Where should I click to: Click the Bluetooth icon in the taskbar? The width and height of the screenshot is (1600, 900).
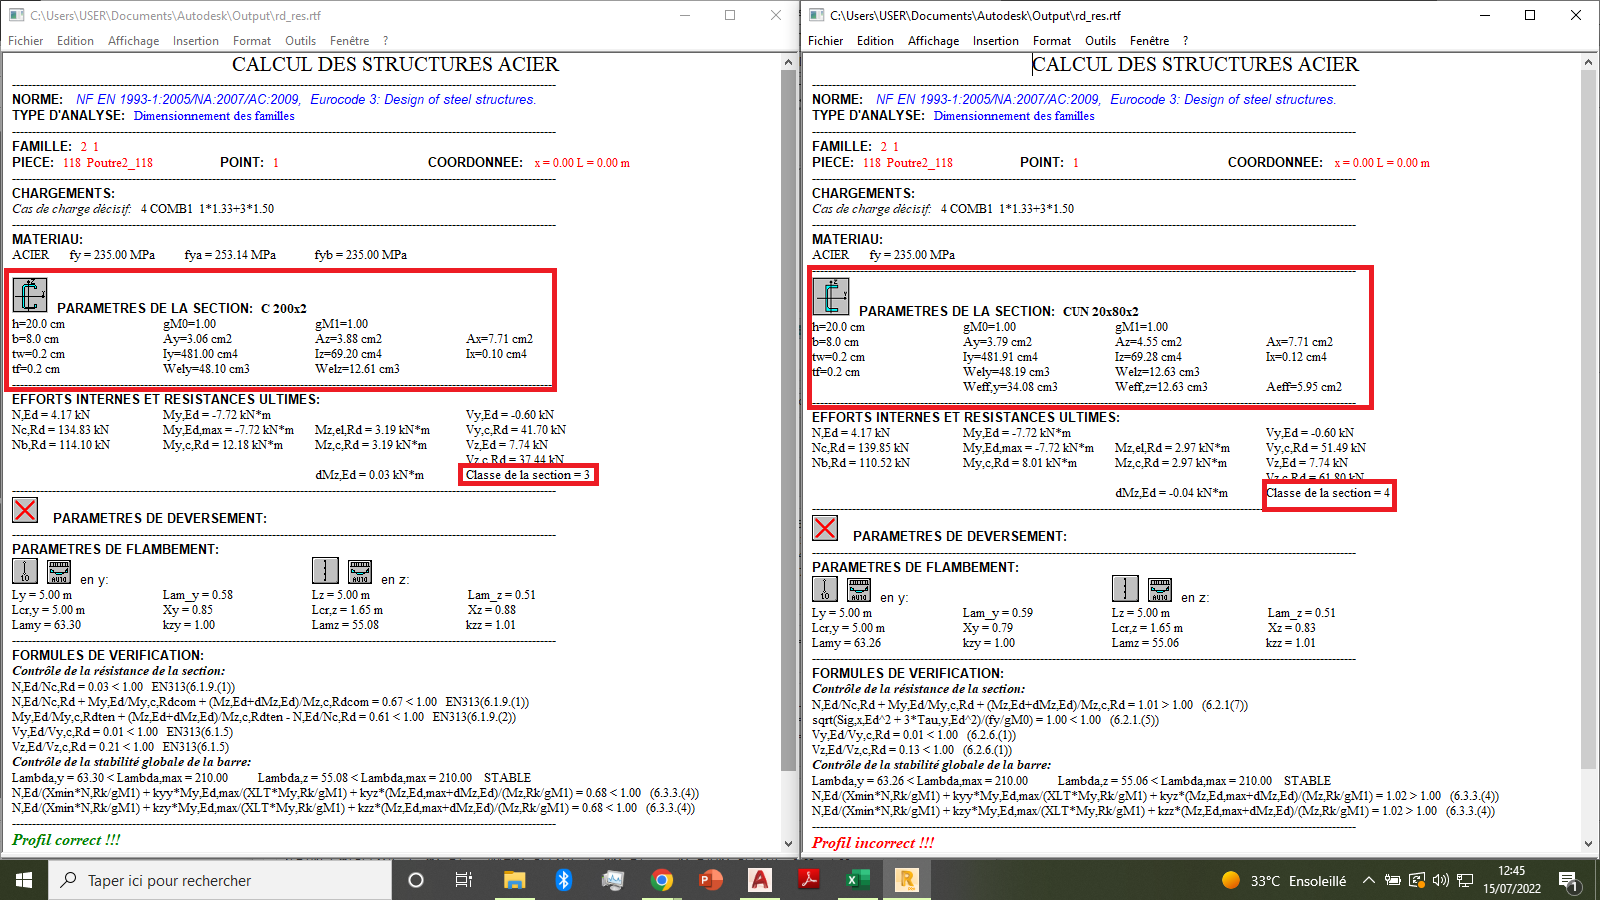point(566,880)
